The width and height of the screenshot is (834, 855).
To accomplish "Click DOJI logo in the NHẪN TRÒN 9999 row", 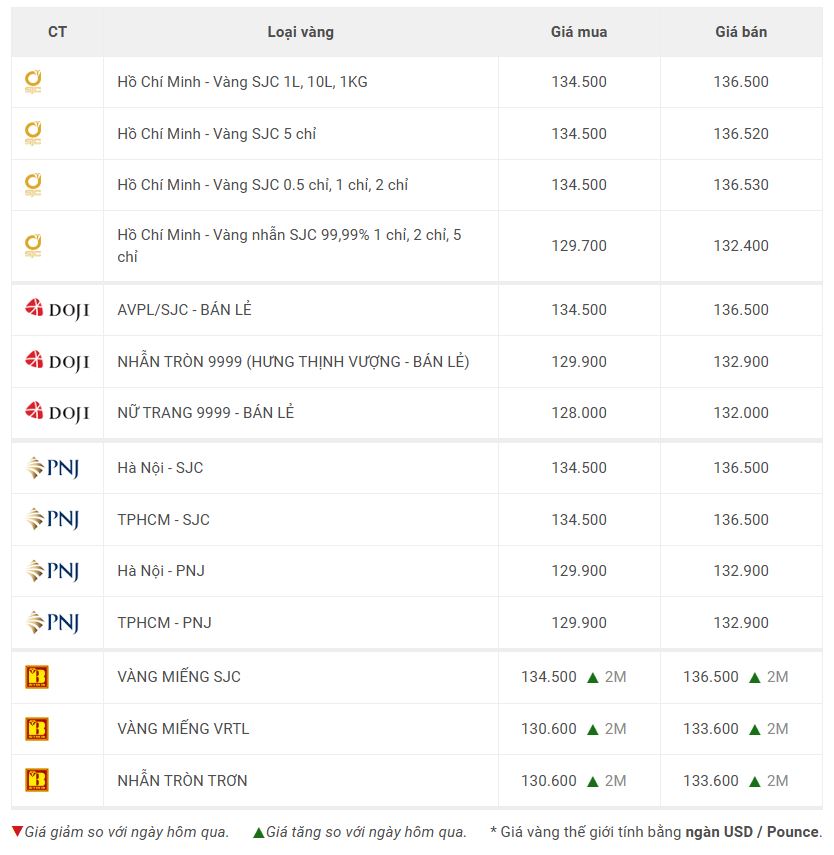I will coord(57,361).
